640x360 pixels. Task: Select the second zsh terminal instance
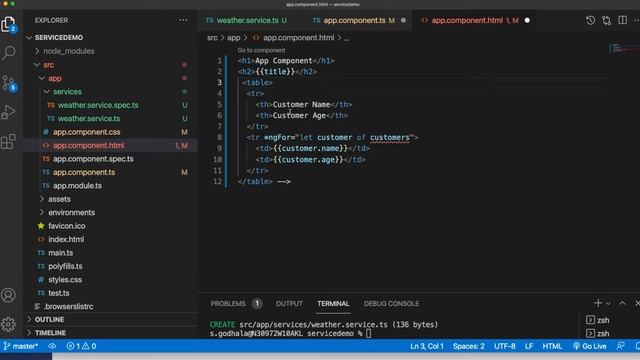coord(598,333)
